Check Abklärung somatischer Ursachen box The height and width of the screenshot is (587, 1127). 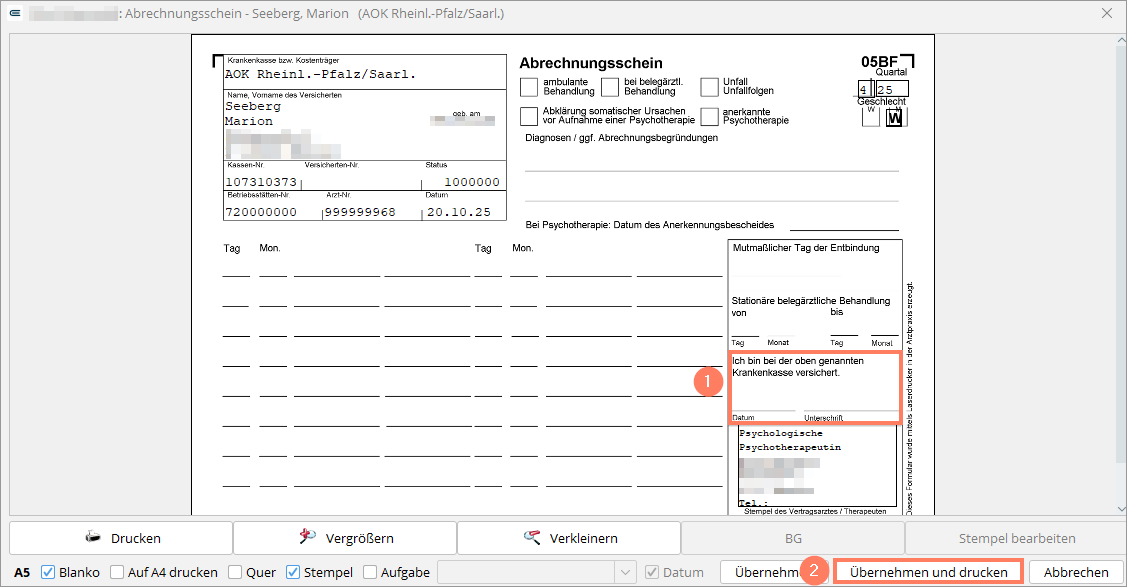(529, 116)
